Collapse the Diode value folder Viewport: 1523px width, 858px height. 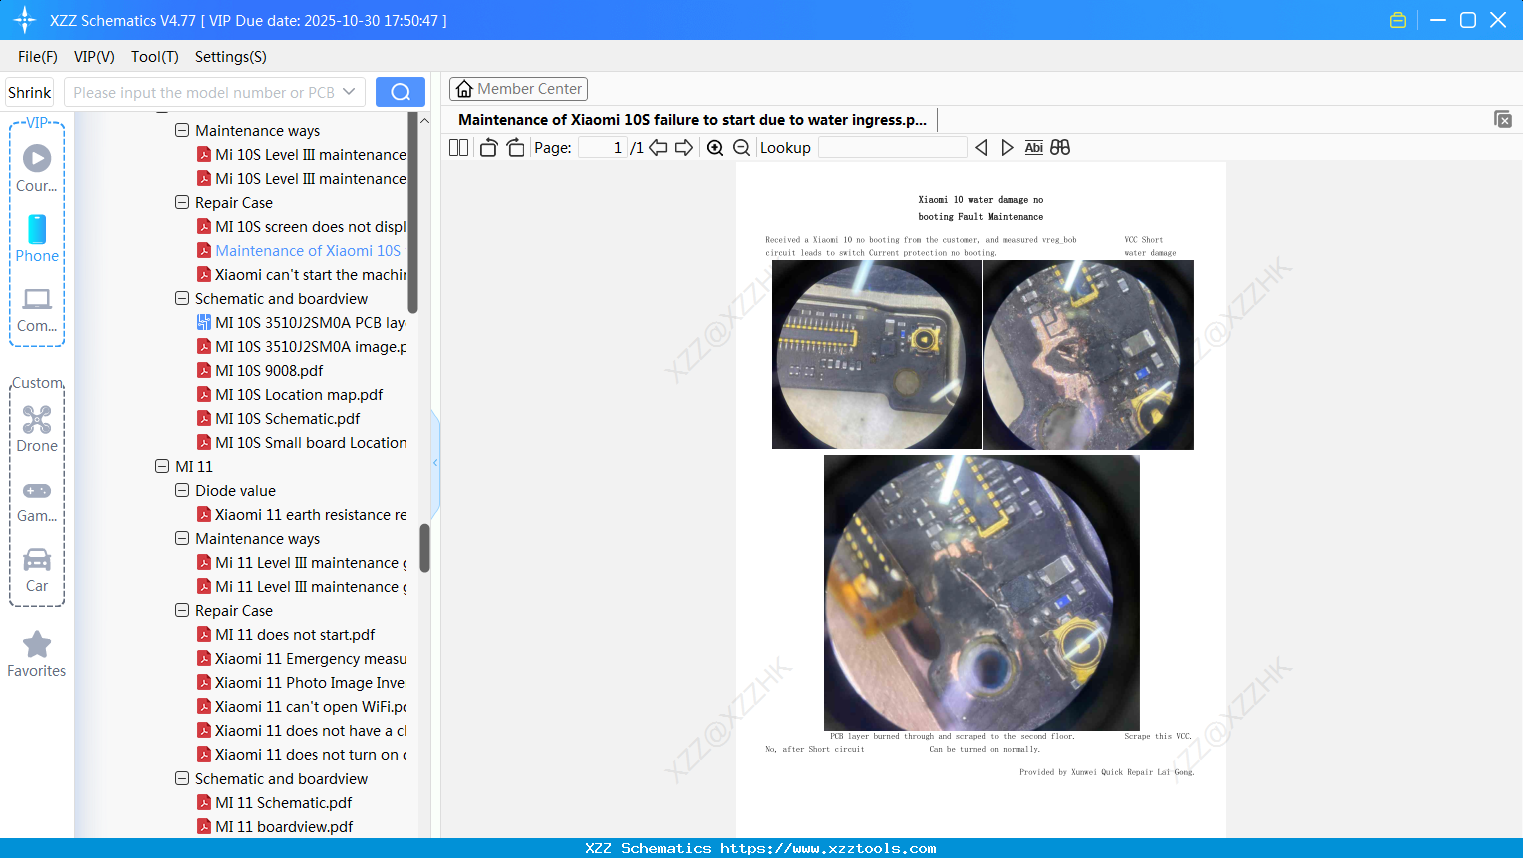coord(182,491)
